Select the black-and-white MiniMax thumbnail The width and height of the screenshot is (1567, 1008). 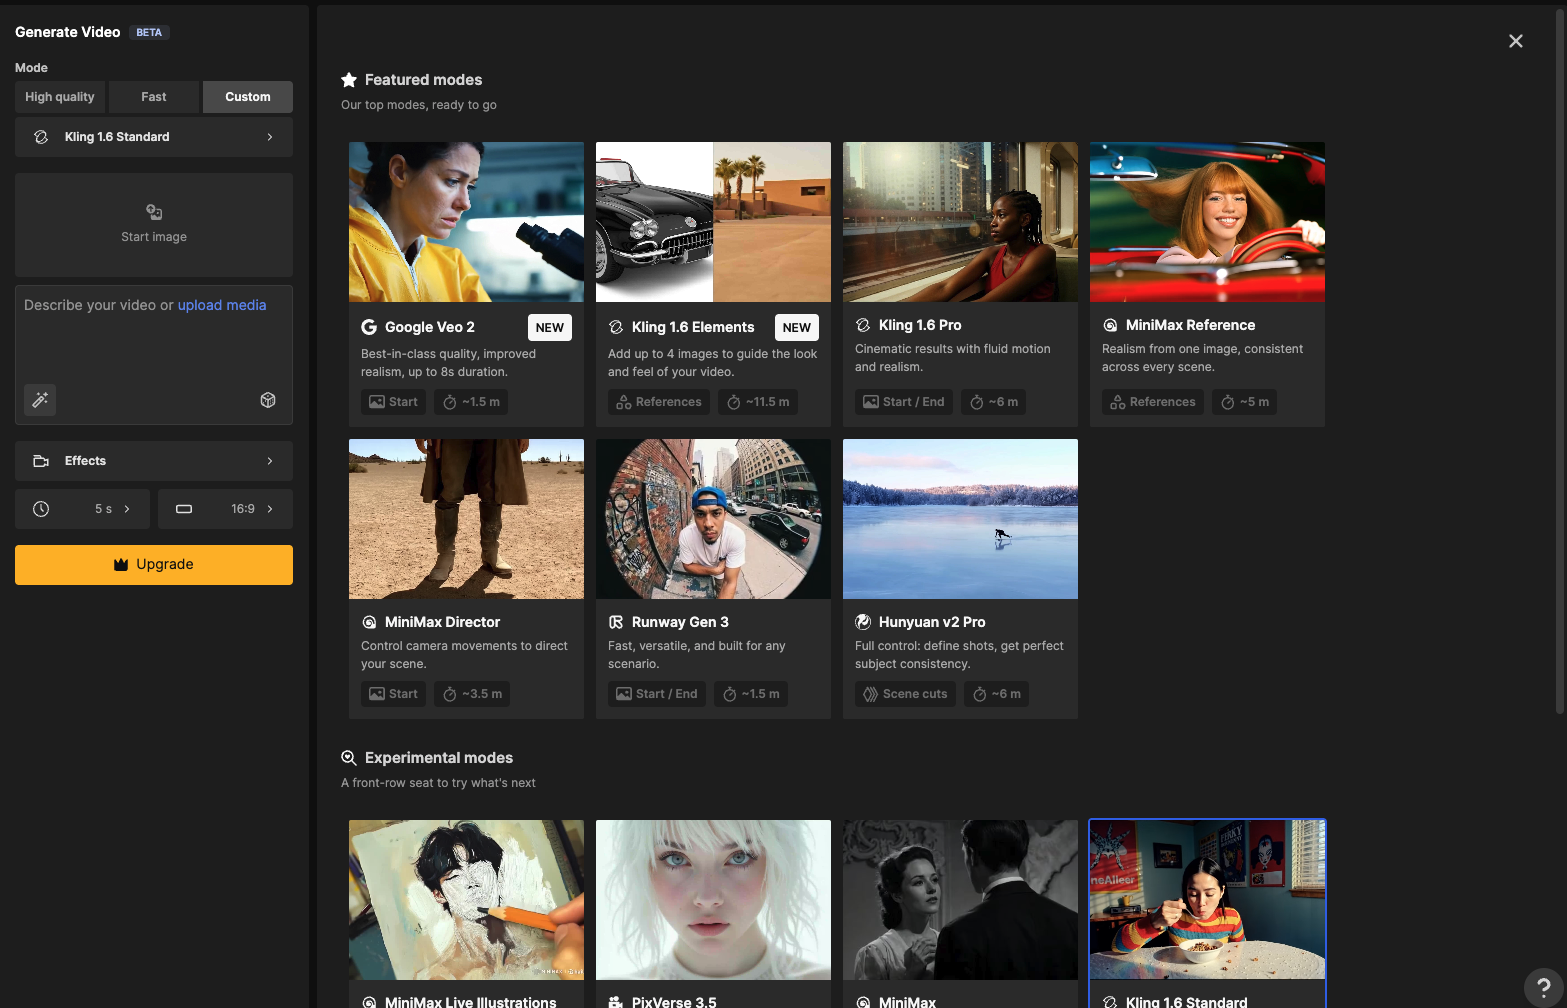[x=960, y=900]
